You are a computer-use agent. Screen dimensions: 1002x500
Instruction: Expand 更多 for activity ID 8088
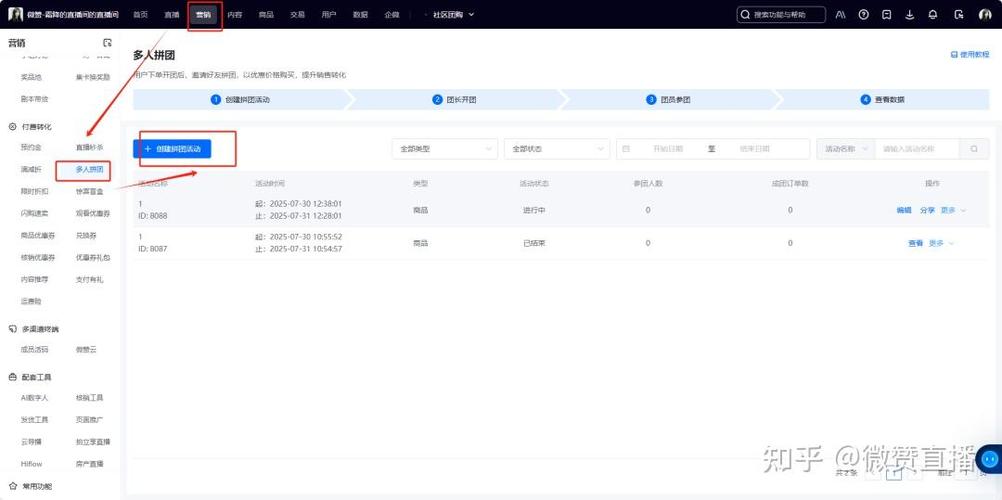pos(953,210)
